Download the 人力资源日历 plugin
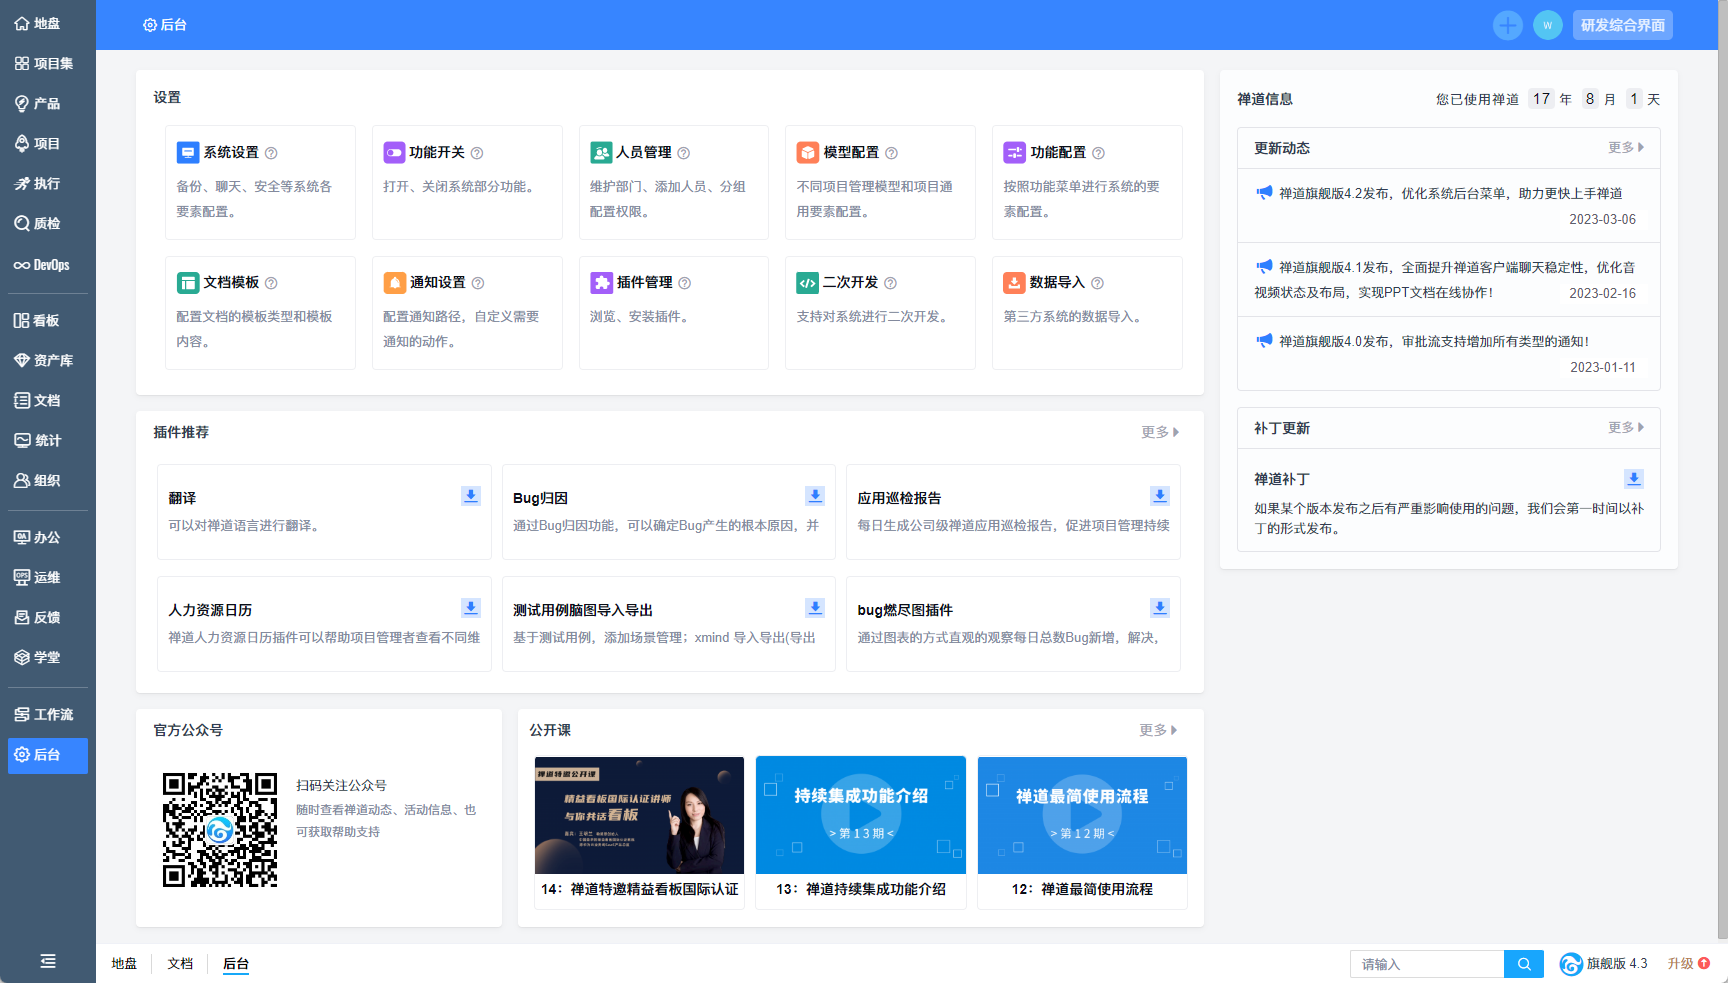Screen dimensions: 1728x983 [x=470, y=608]
